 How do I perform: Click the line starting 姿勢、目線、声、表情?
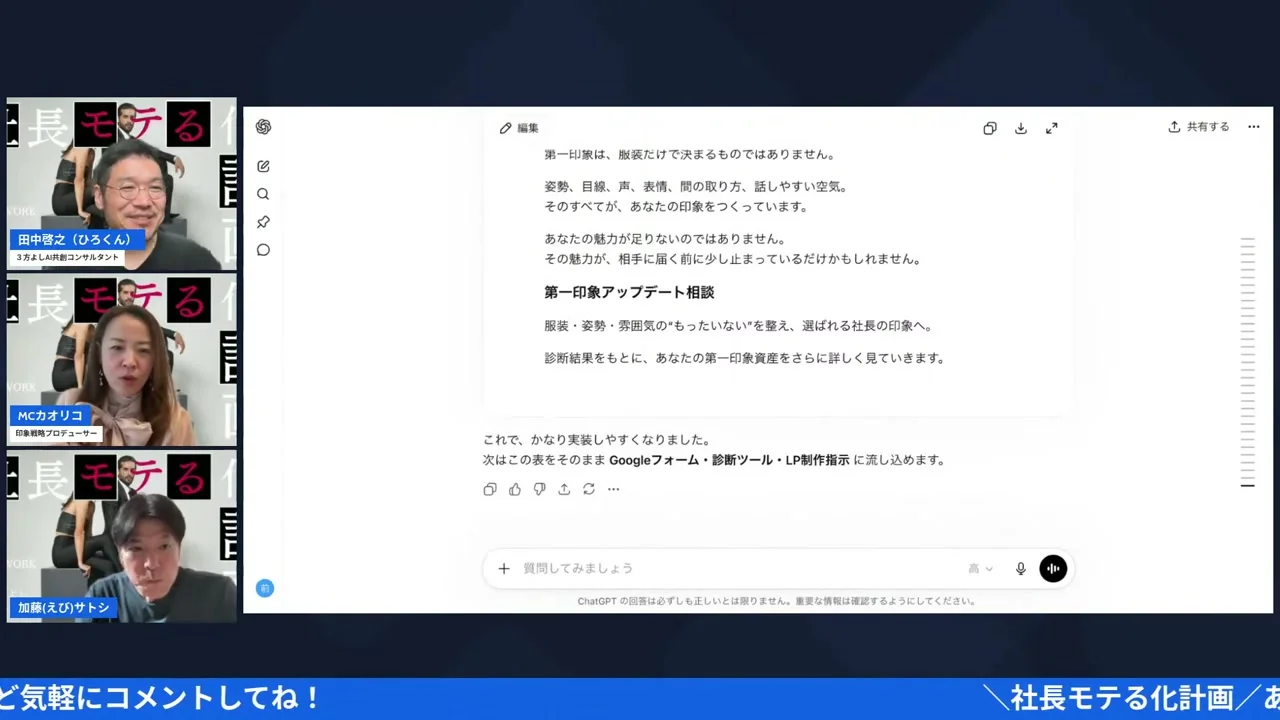point(695,186)
